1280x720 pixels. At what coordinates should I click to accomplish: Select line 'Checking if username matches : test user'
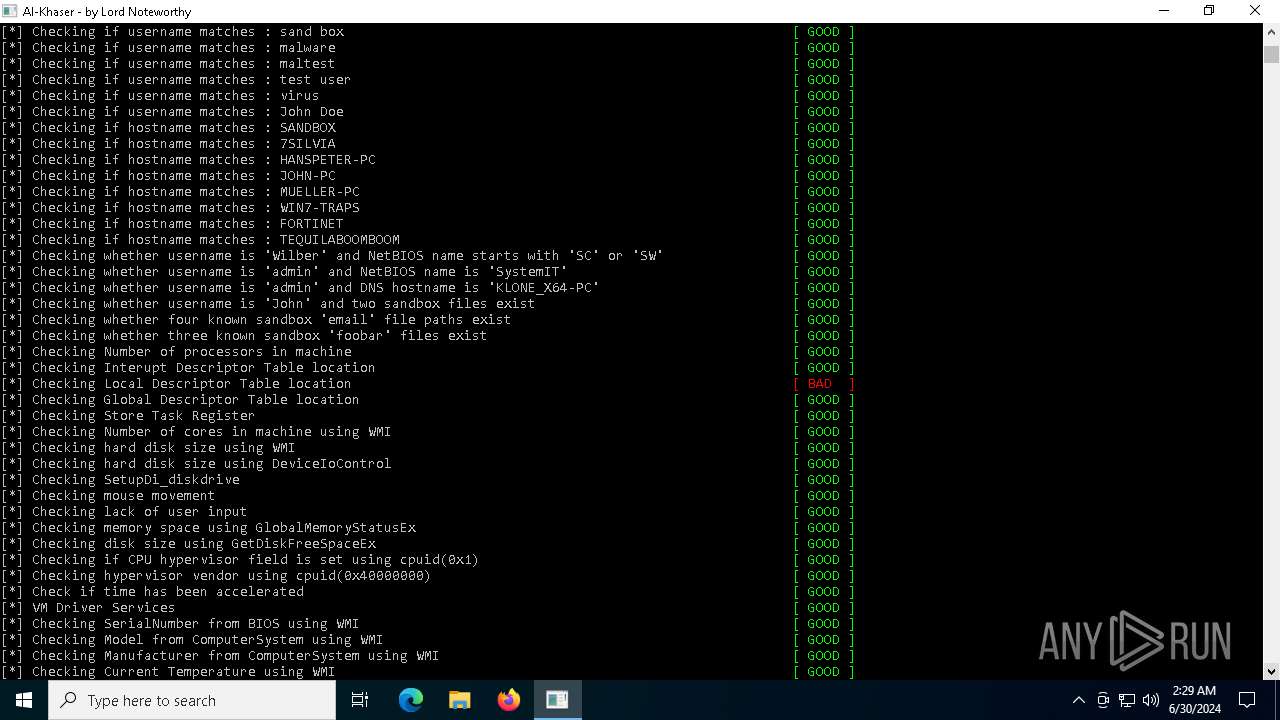pos(176,79)
